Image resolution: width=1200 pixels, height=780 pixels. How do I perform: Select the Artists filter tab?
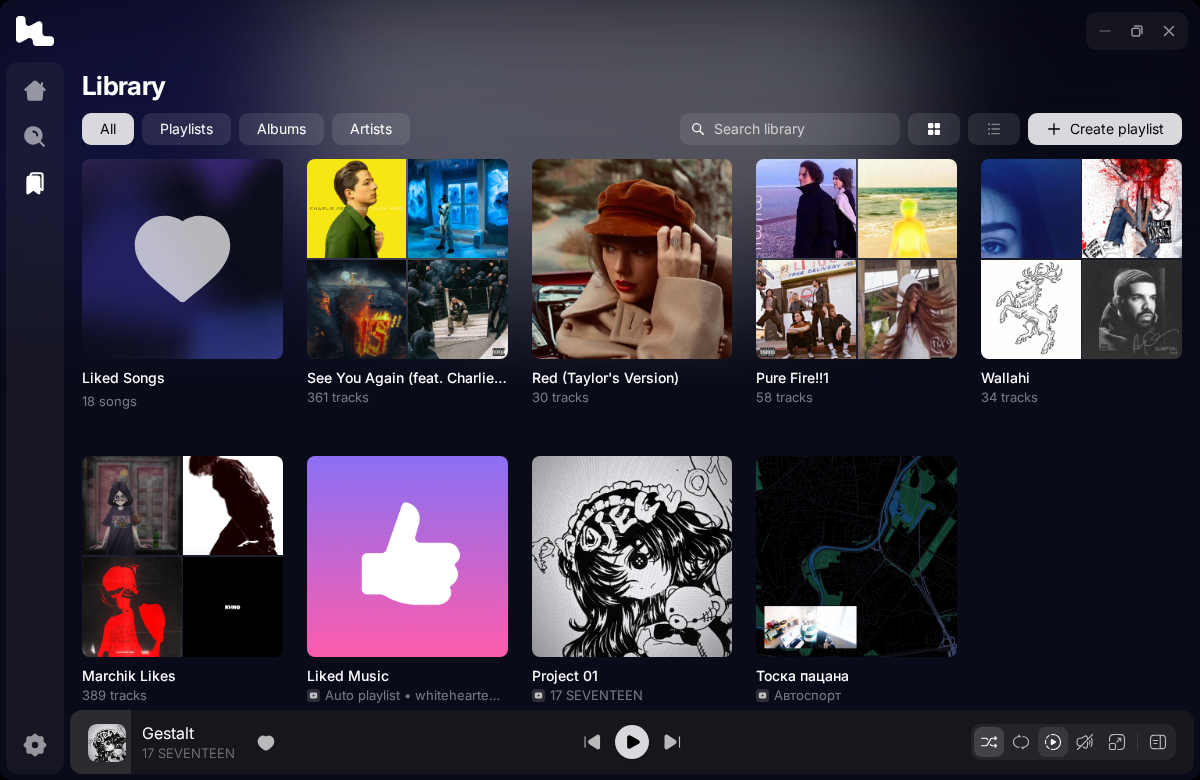(x=371, y=129)
